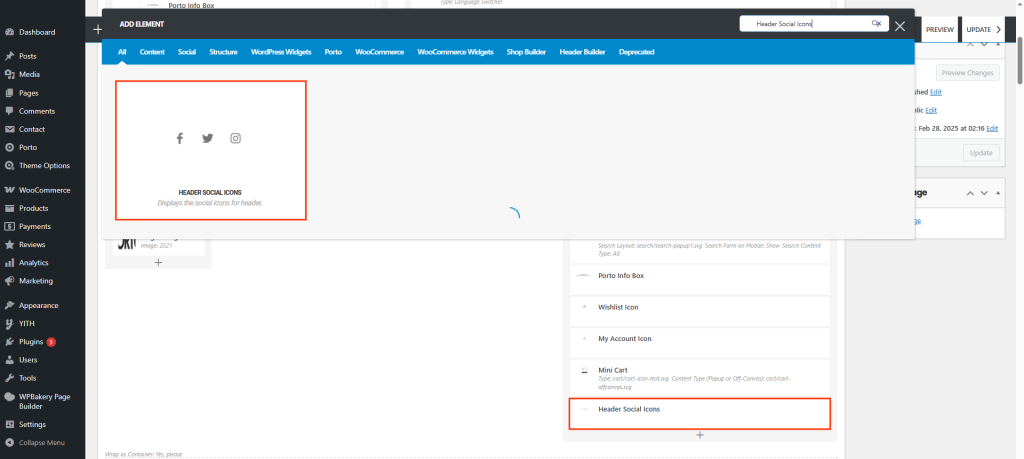This screenshot has height=459, width=1024.
Task: Click the plus icon below Header Social Icons
Action: pos(700,435)
